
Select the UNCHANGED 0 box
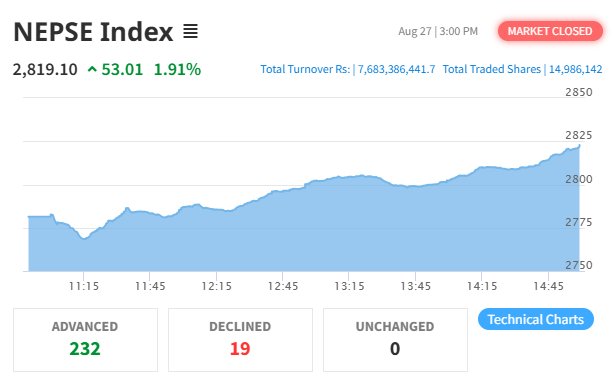click(x=395, y=340)
